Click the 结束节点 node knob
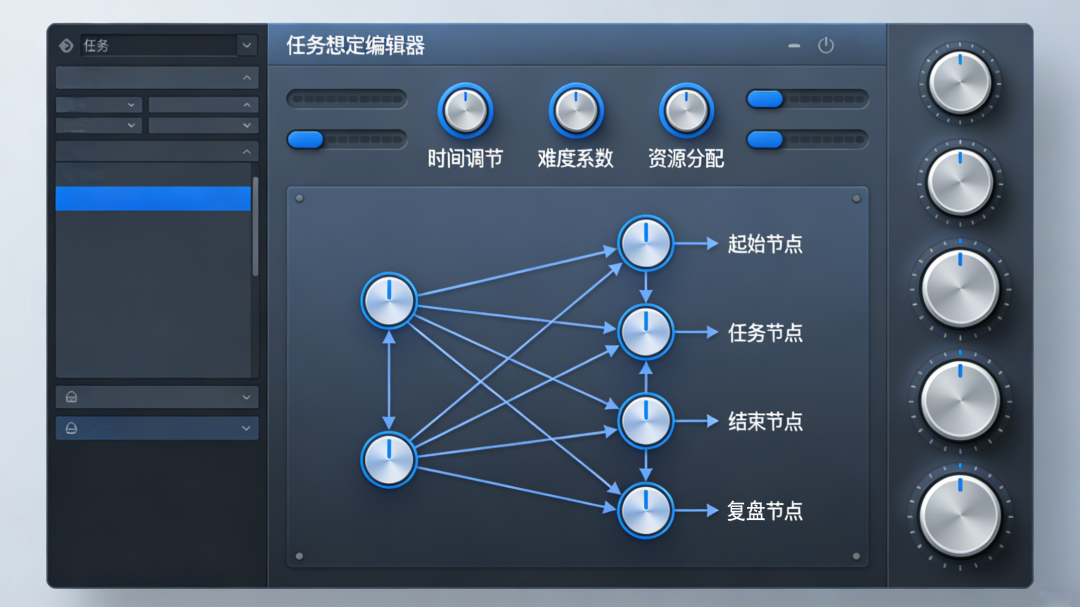Viewport: 1080px width, 607px height. point(645,421)
